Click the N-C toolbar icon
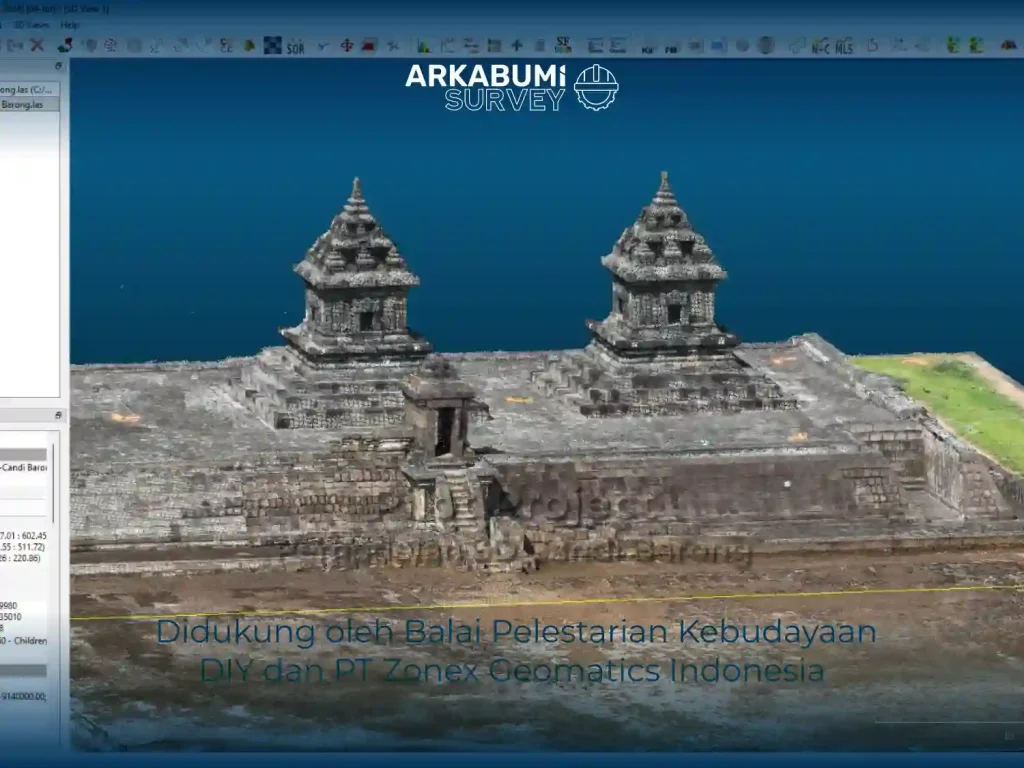The image size is (1024, 768). point(820,46)
